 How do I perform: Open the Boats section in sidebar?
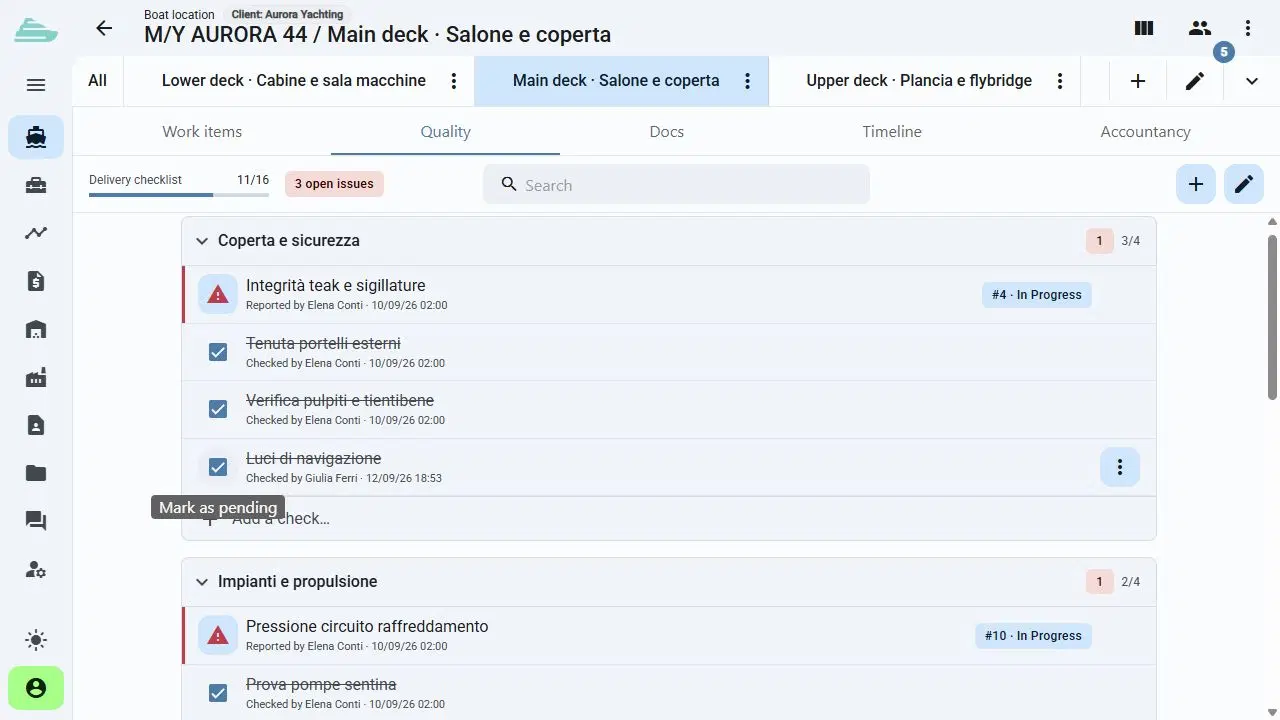point(36,137)
